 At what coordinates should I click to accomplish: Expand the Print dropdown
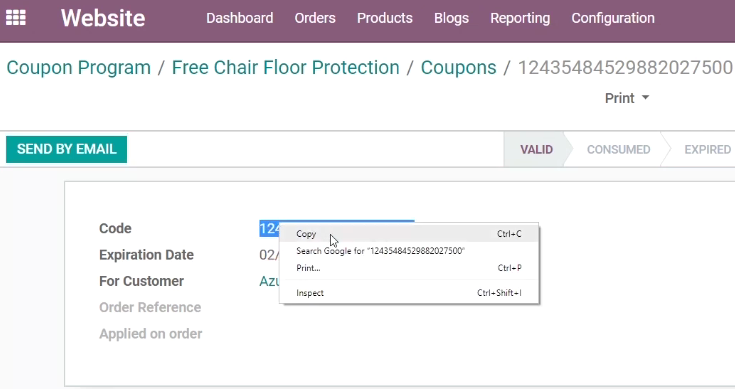tap(627, 98)
